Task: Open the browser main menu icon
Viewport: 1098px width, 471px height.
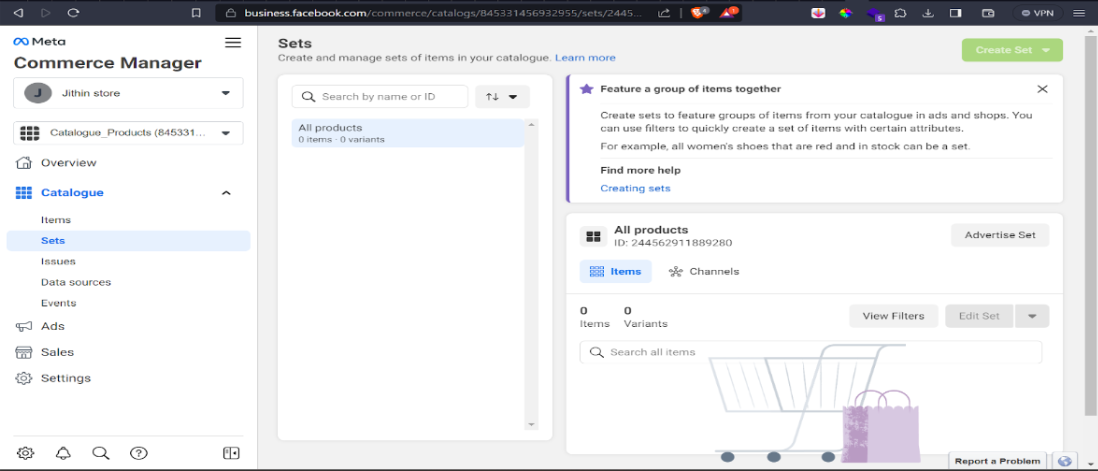Action: click(x=1081, y=13)
